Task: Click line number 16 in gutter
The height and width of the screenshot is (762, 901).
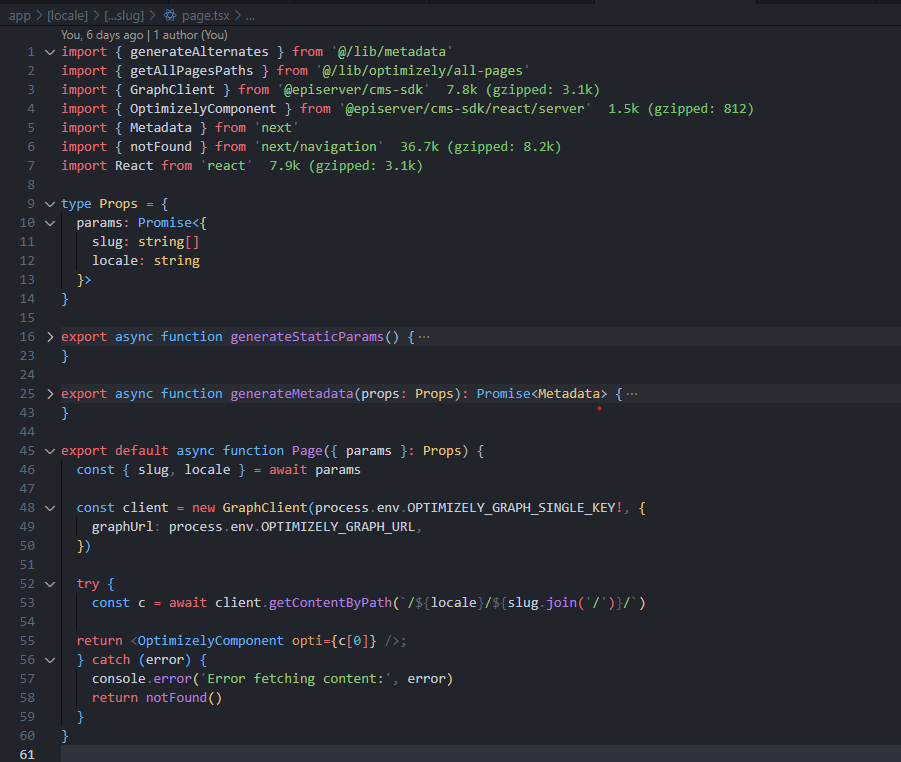Action: click(x=27, y=337)
